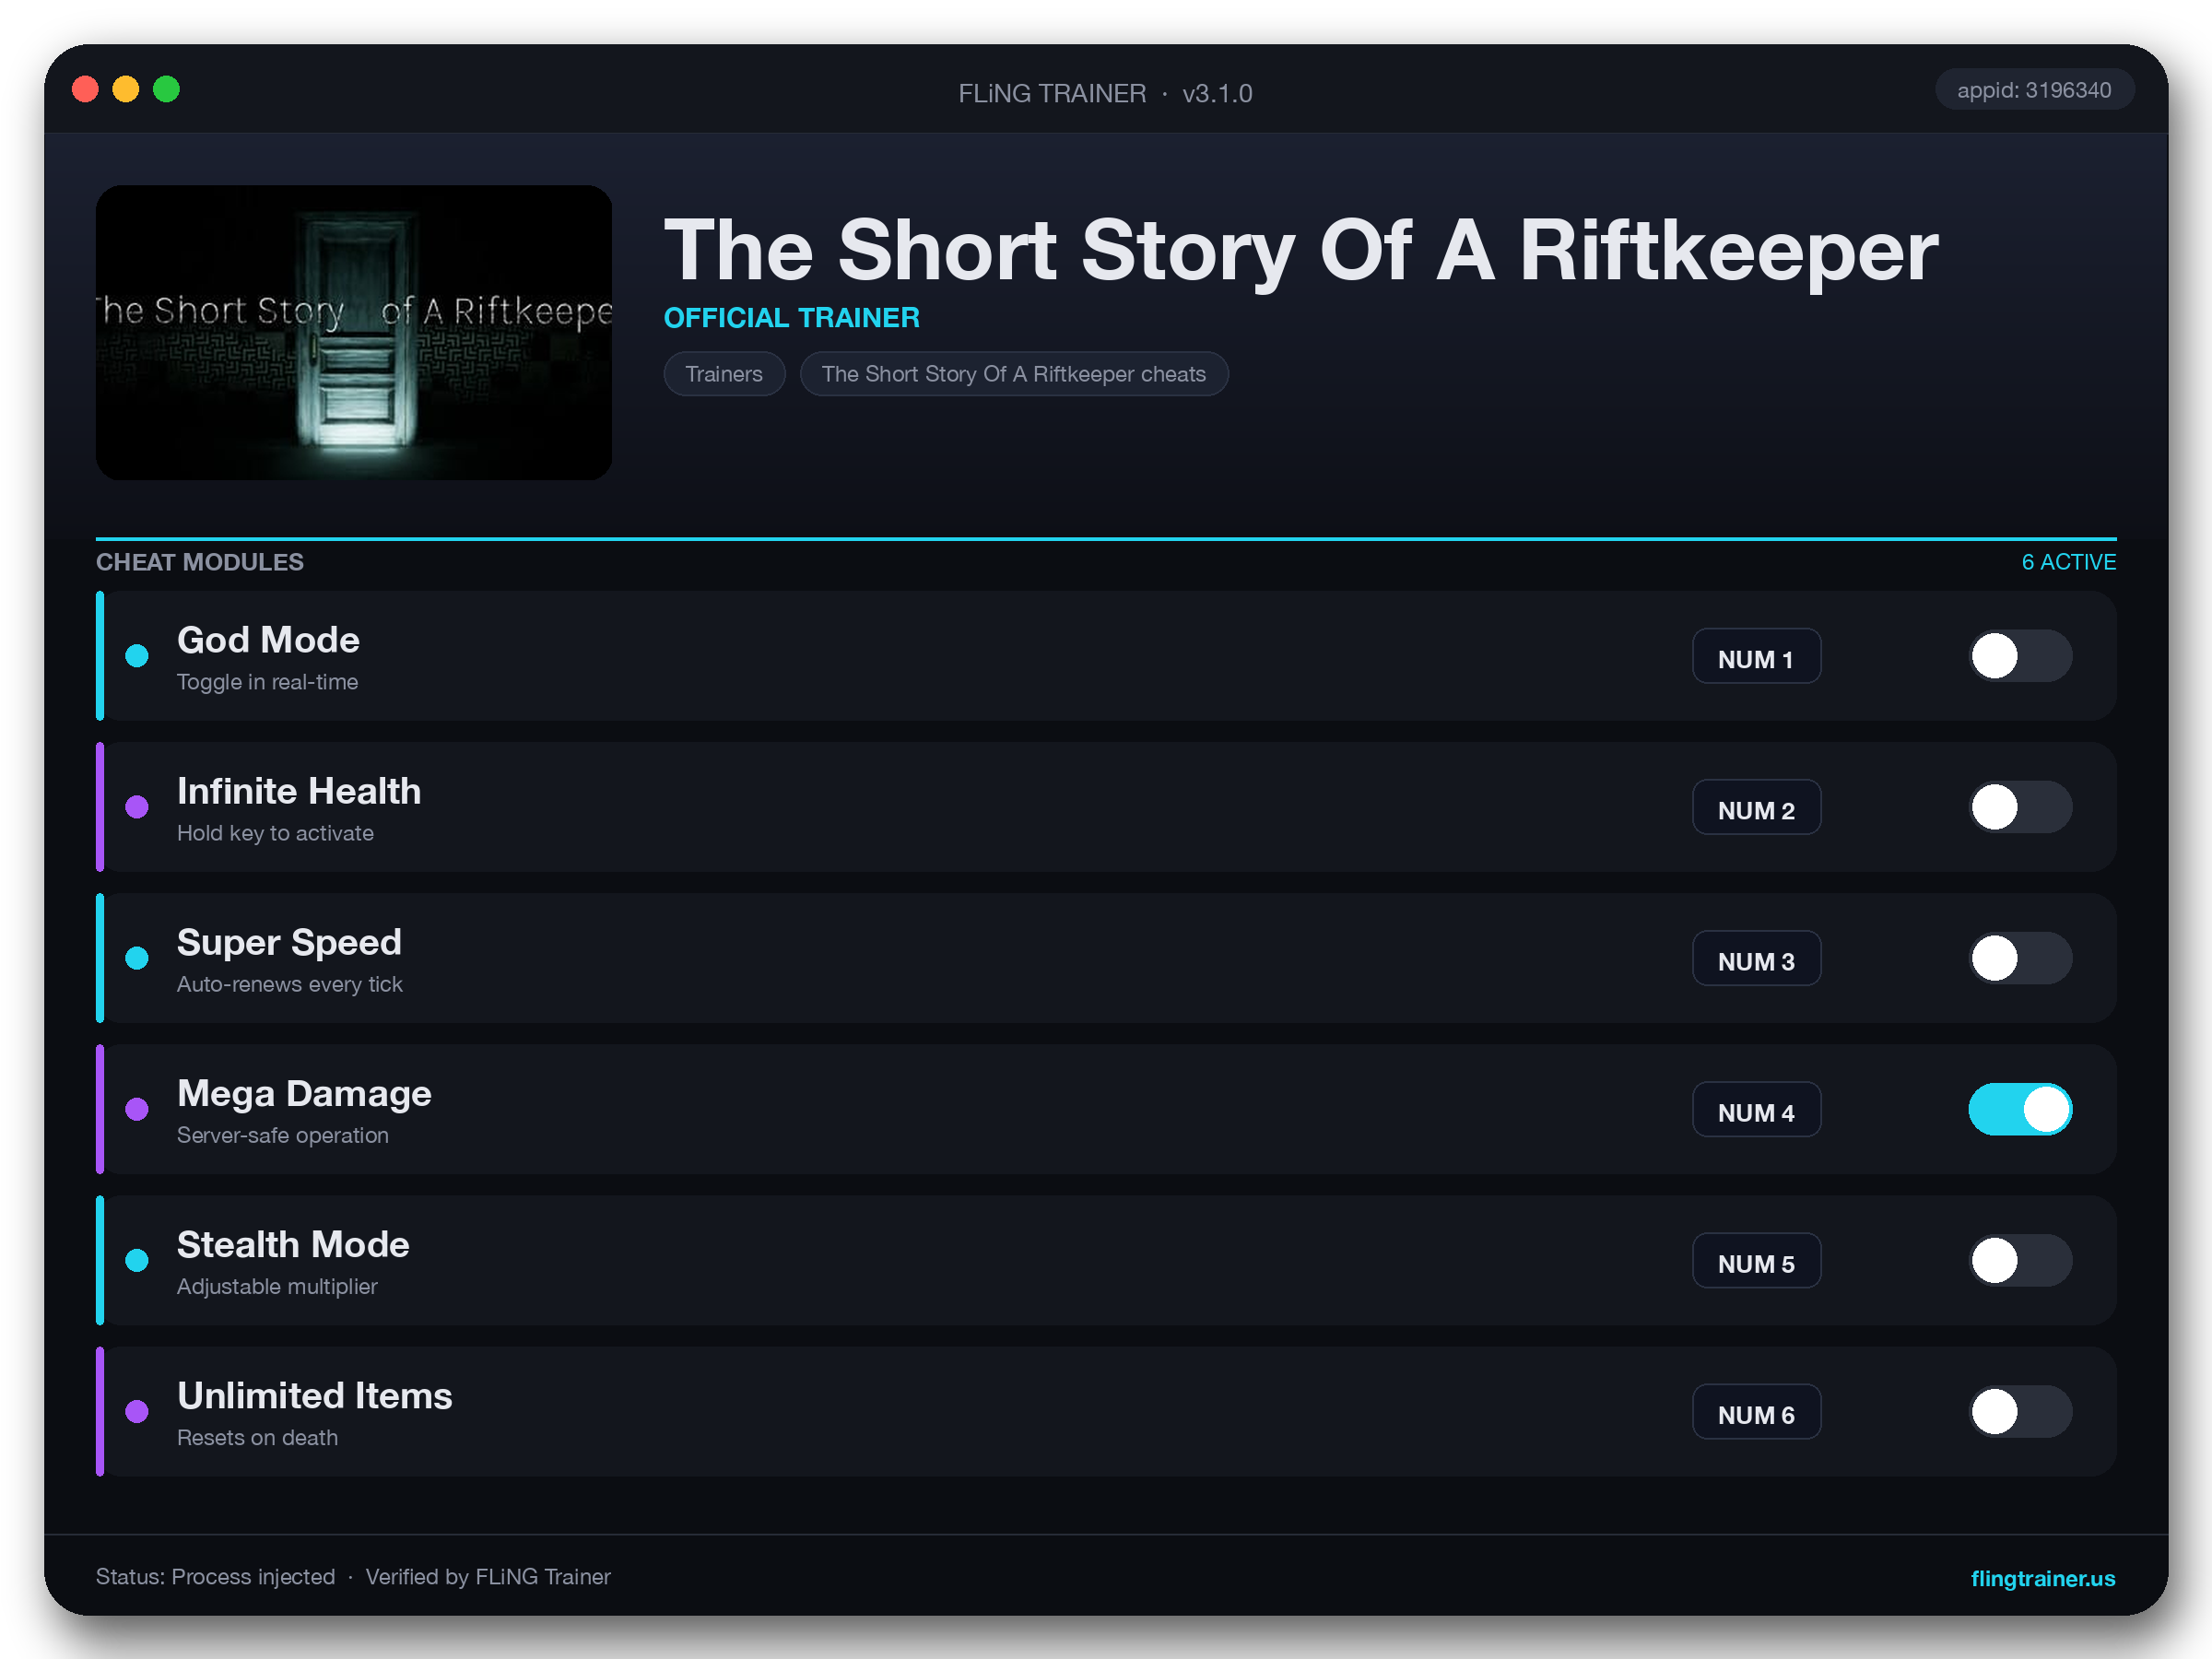Image resolution: width=2212 pixels, height=1659 pixels.
Task: Click the large game title heading
Action: [x=1301, y=250]
